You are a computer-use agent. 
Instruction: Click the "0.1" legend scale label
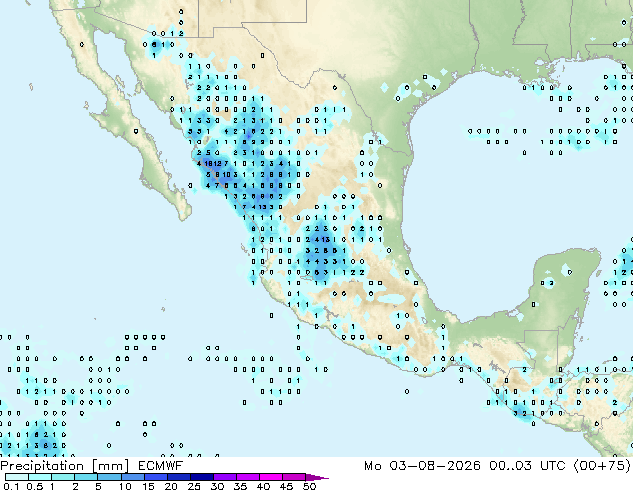pos(12,486)
